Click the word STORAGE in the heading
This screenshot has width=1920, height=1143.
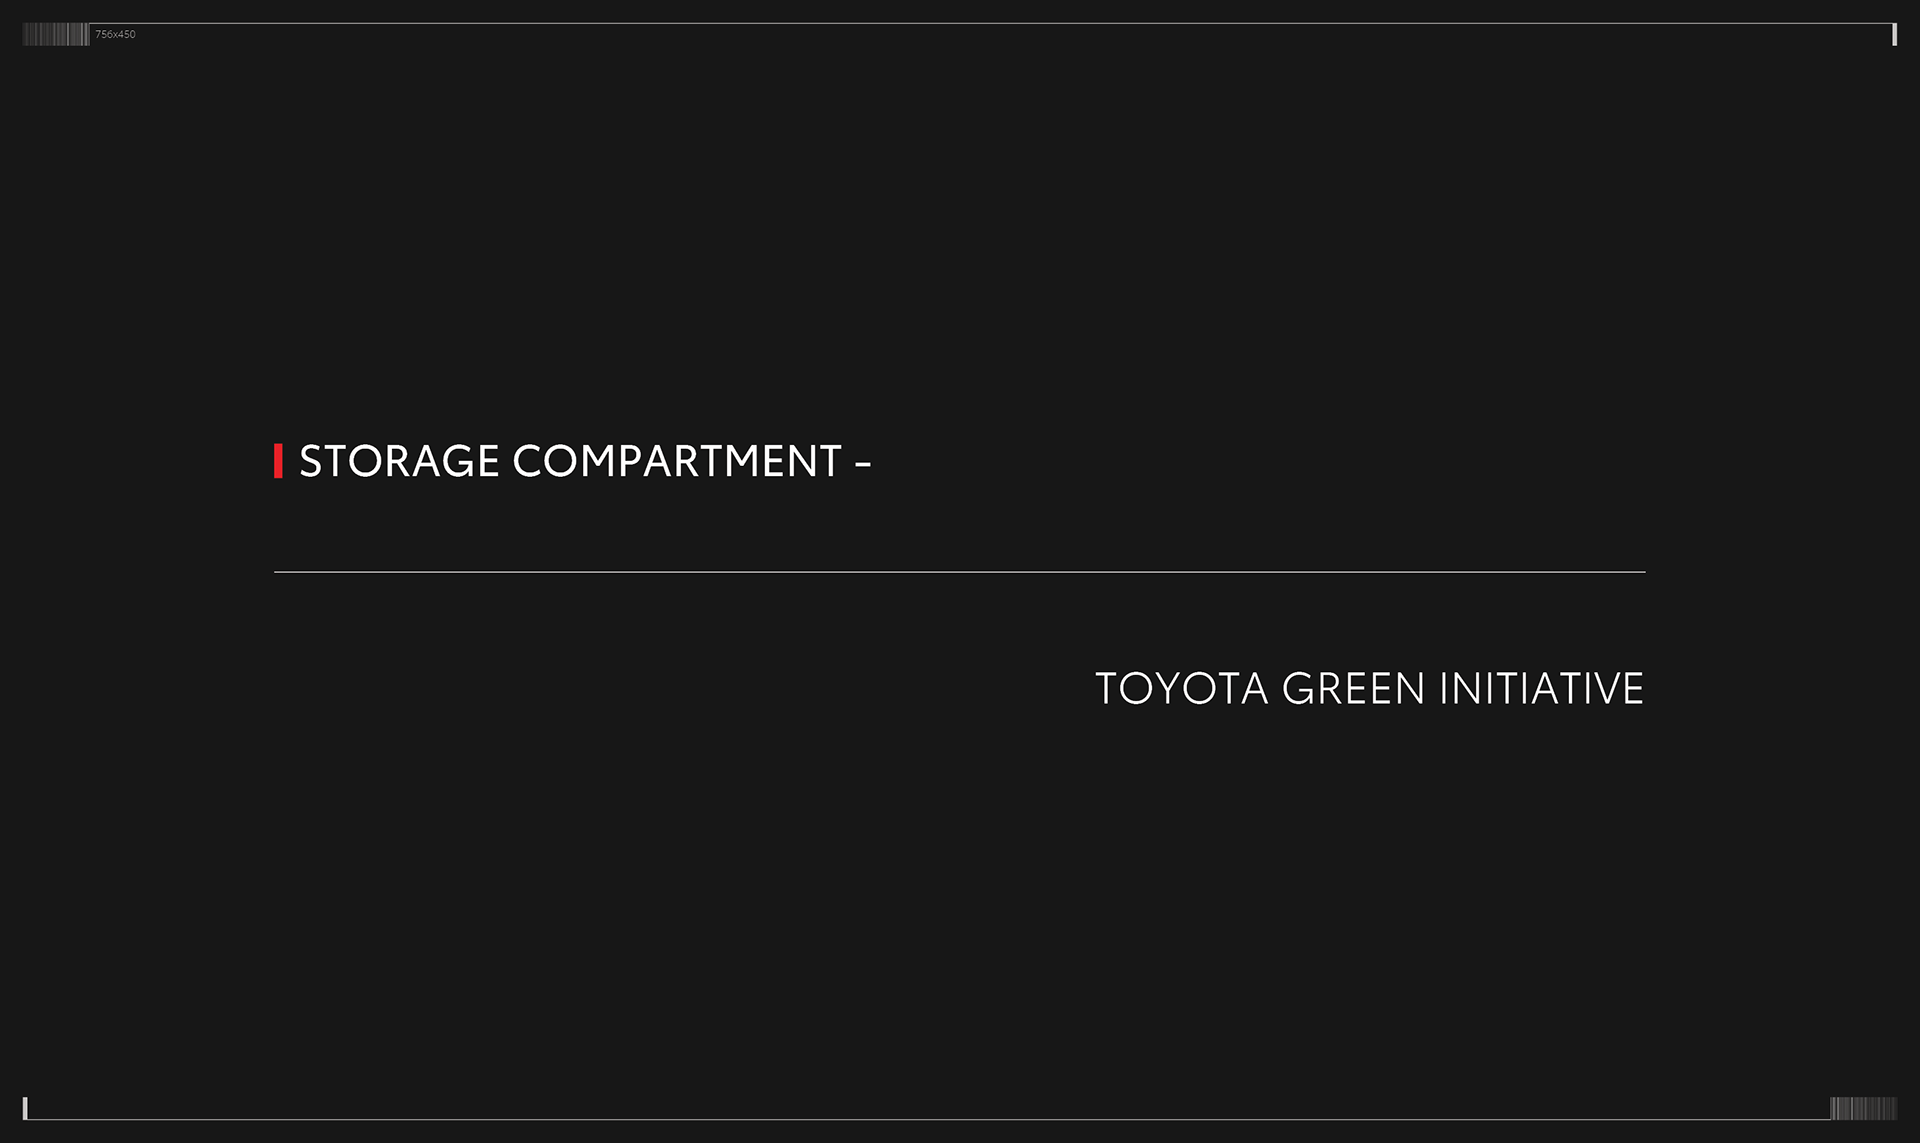coord(399,462)
